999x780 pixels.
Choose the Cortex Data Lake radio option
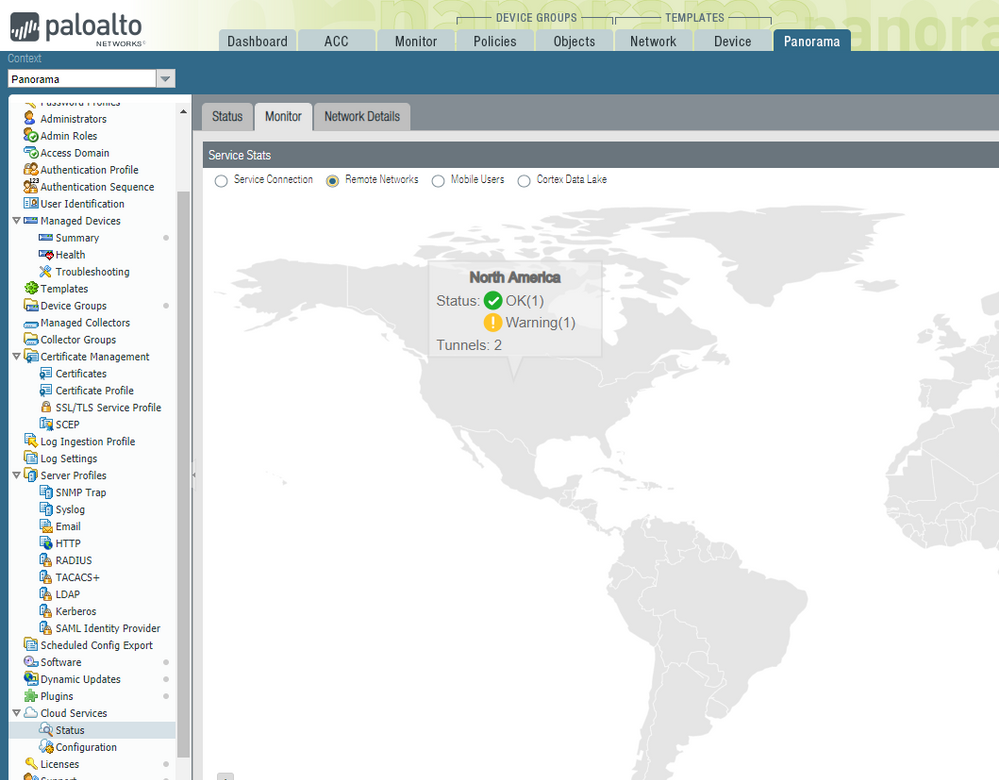pyautogui.click(x=524, y=181)
